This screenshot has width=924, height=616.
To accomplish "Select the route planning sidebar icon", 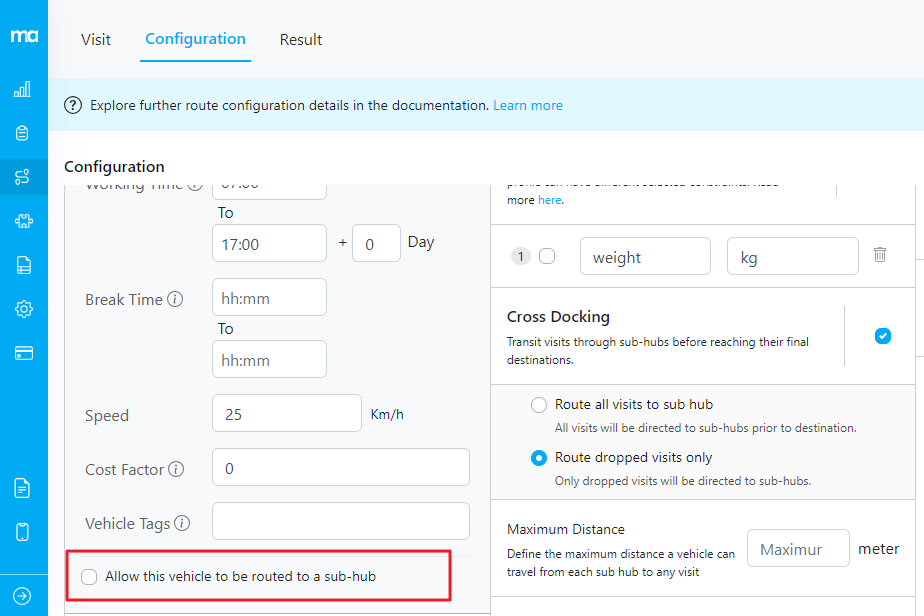I will (22, 177).
